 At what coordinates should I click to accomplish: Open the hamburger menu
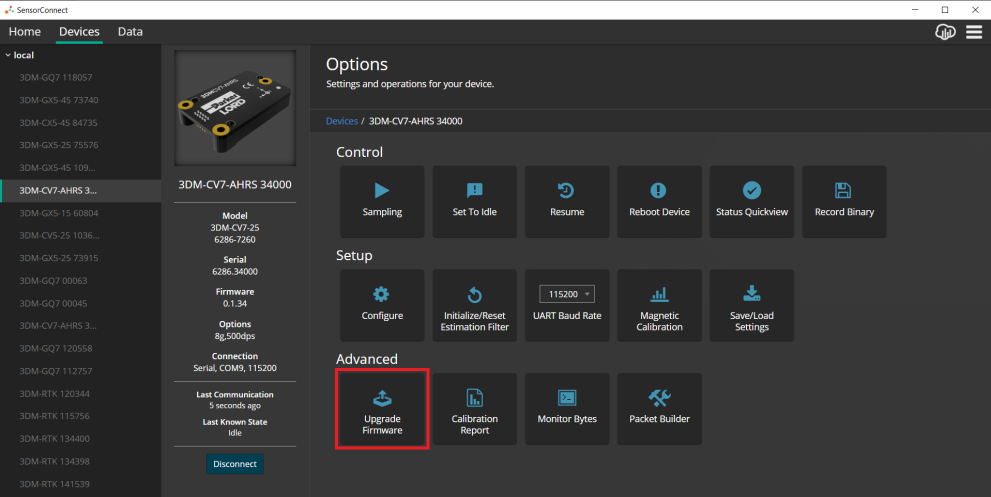(x=974, y=32)
